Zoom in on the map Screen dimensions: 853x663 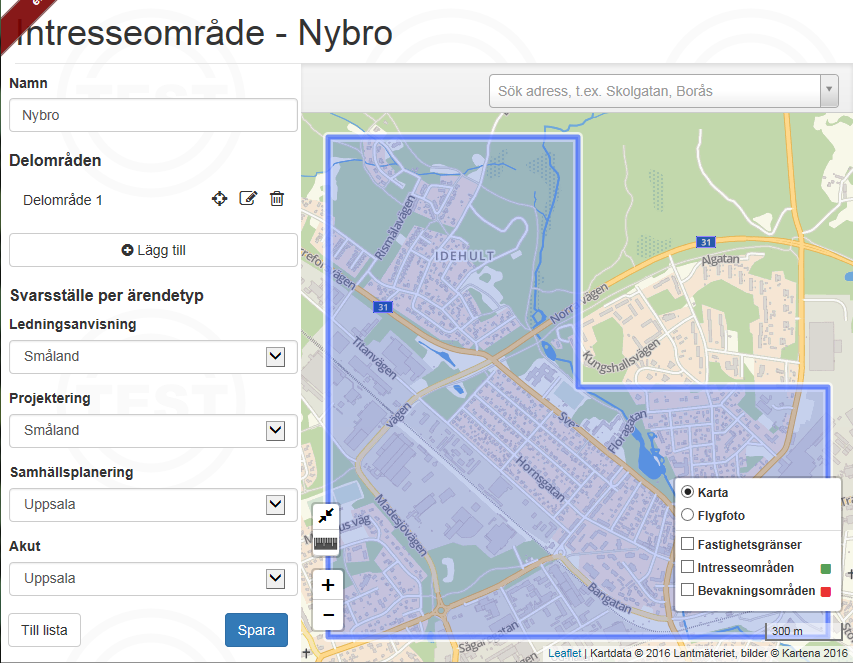coord(327,583)
